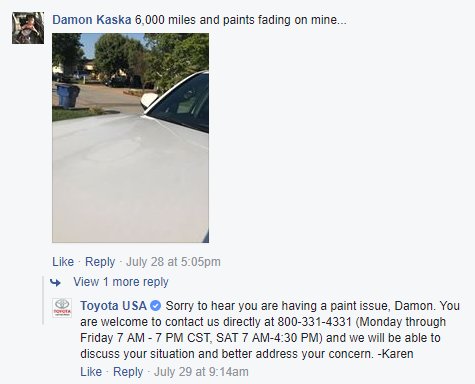Click the -Karen signature in Toyota's reply
The image size is (475, 384).
[x=395, y=354]
